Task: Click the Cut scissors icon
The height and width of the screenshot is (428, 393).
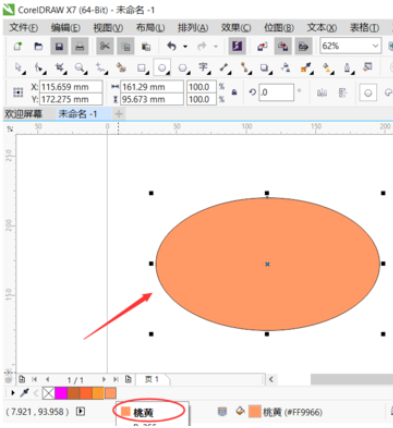Action: click(x=105, y=46)
